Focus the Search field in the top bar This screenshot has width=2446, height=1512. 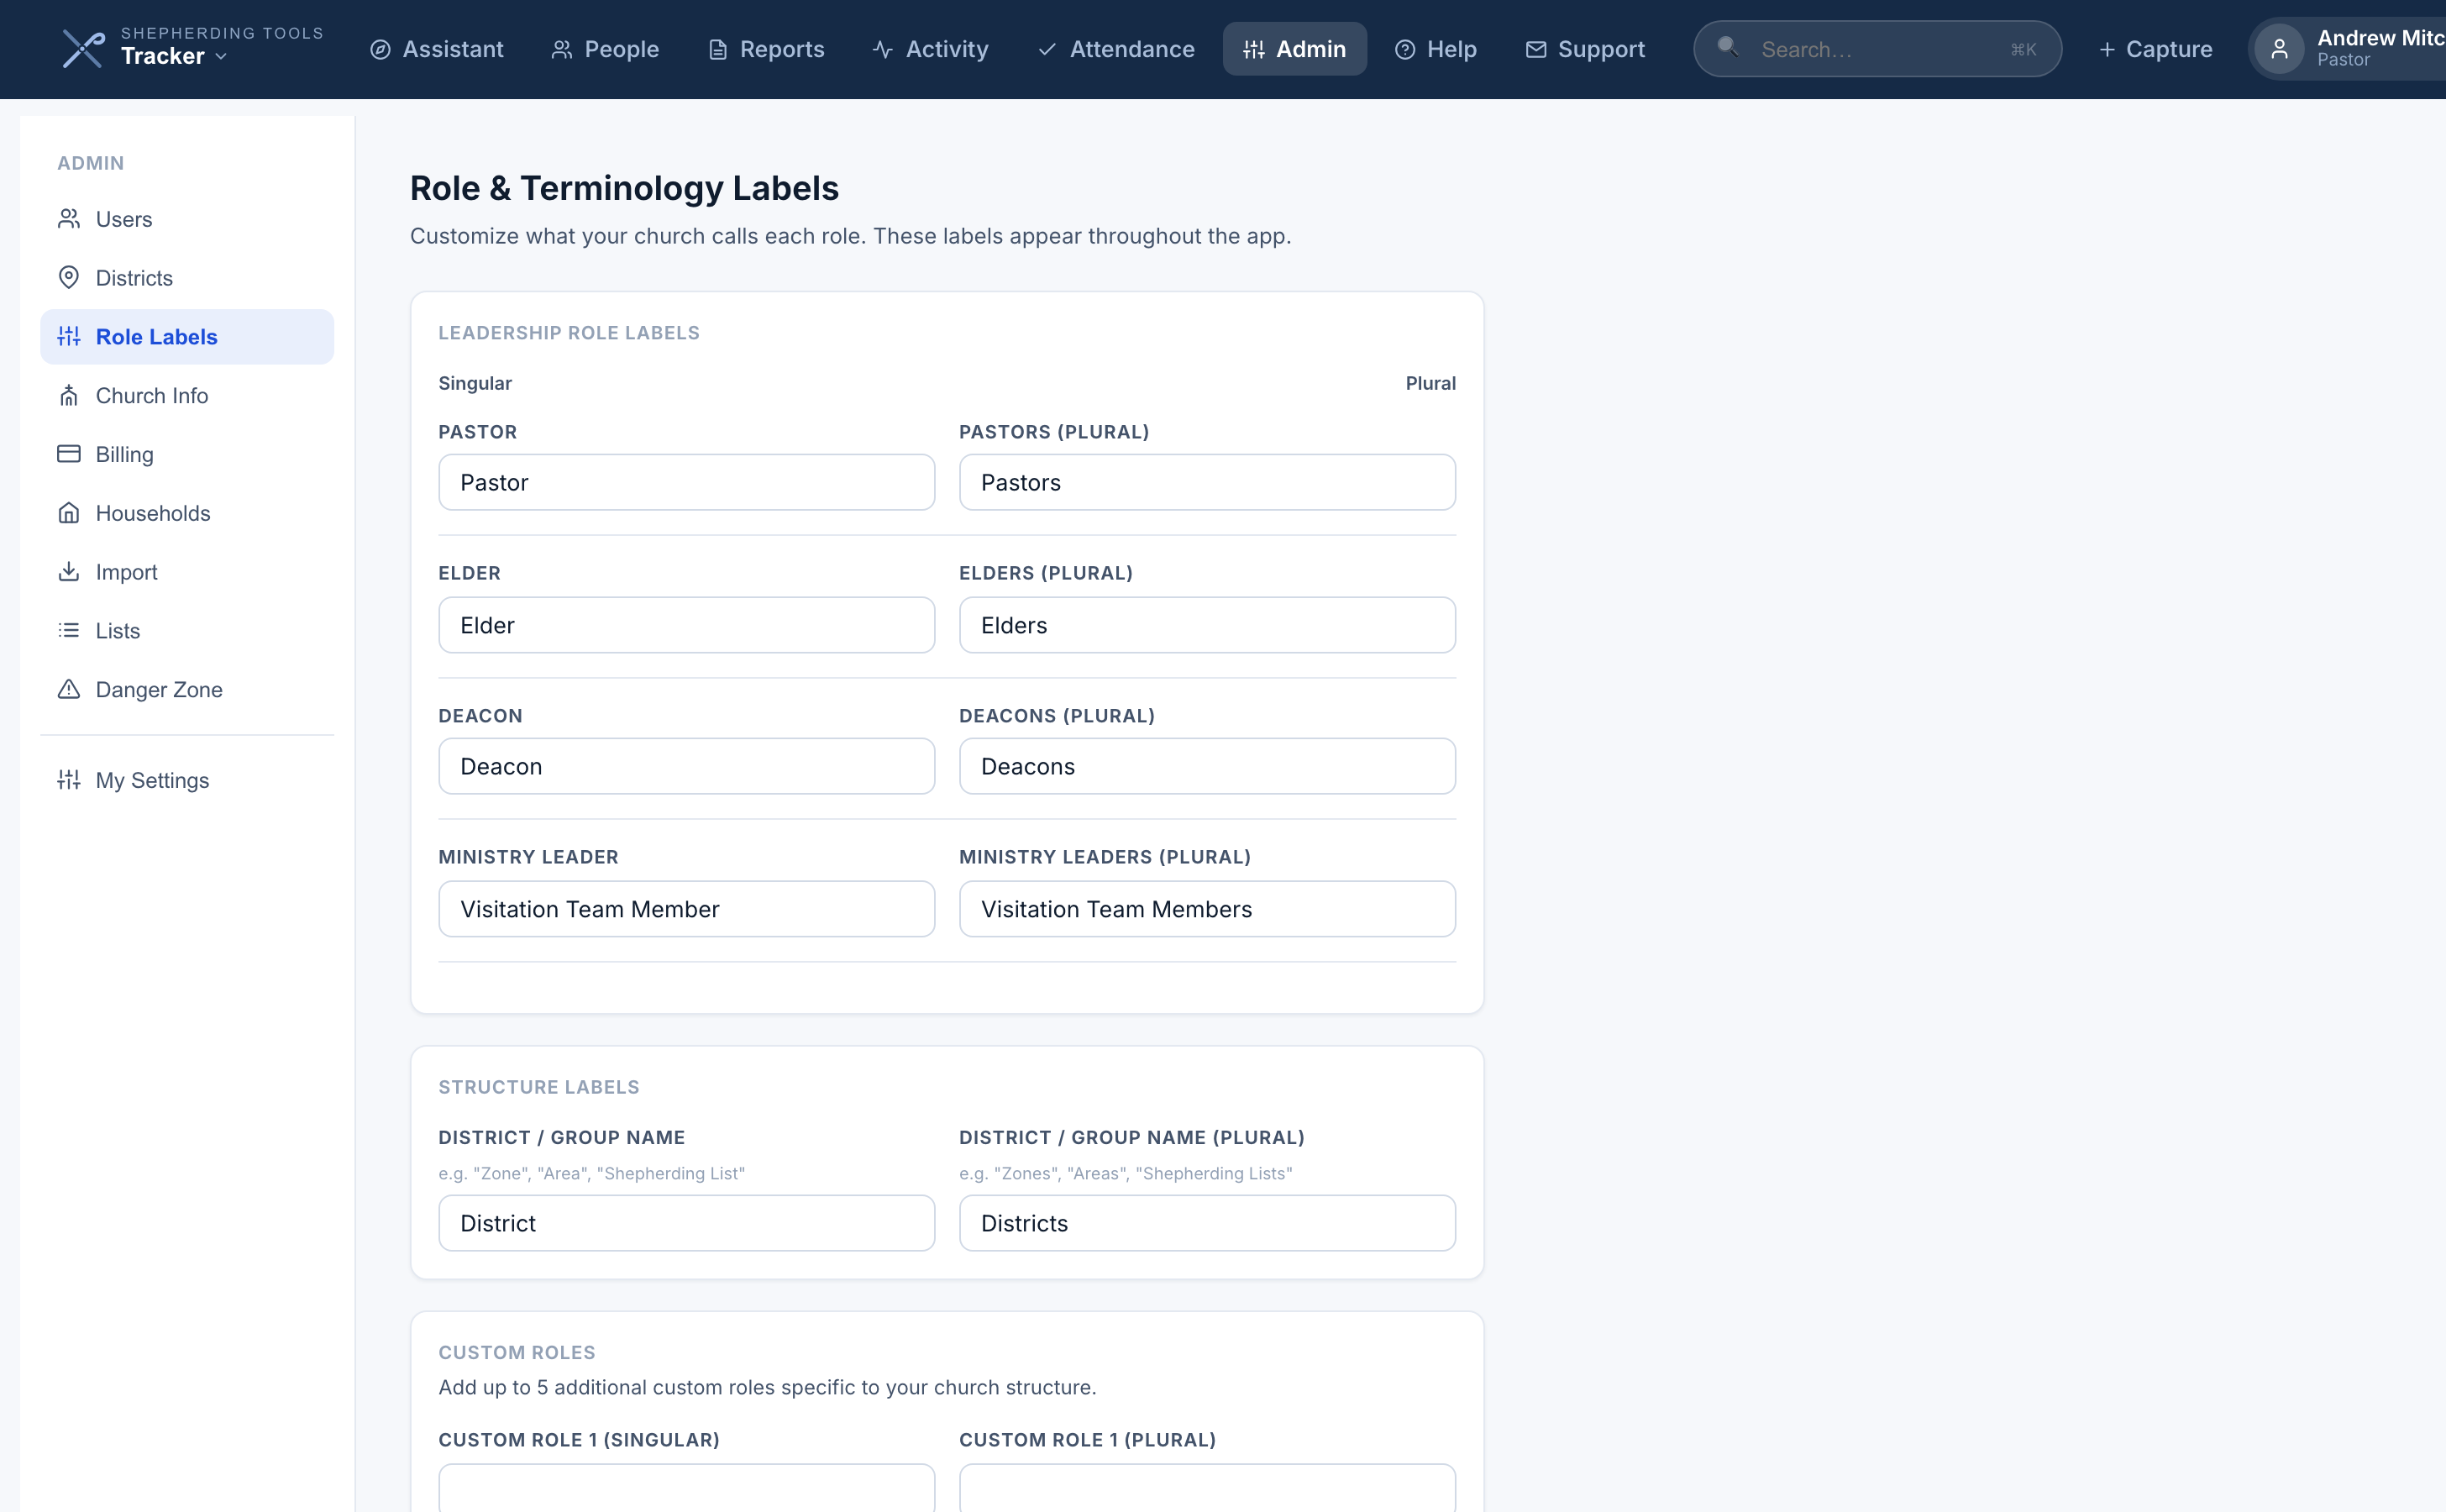(1877, 49)
